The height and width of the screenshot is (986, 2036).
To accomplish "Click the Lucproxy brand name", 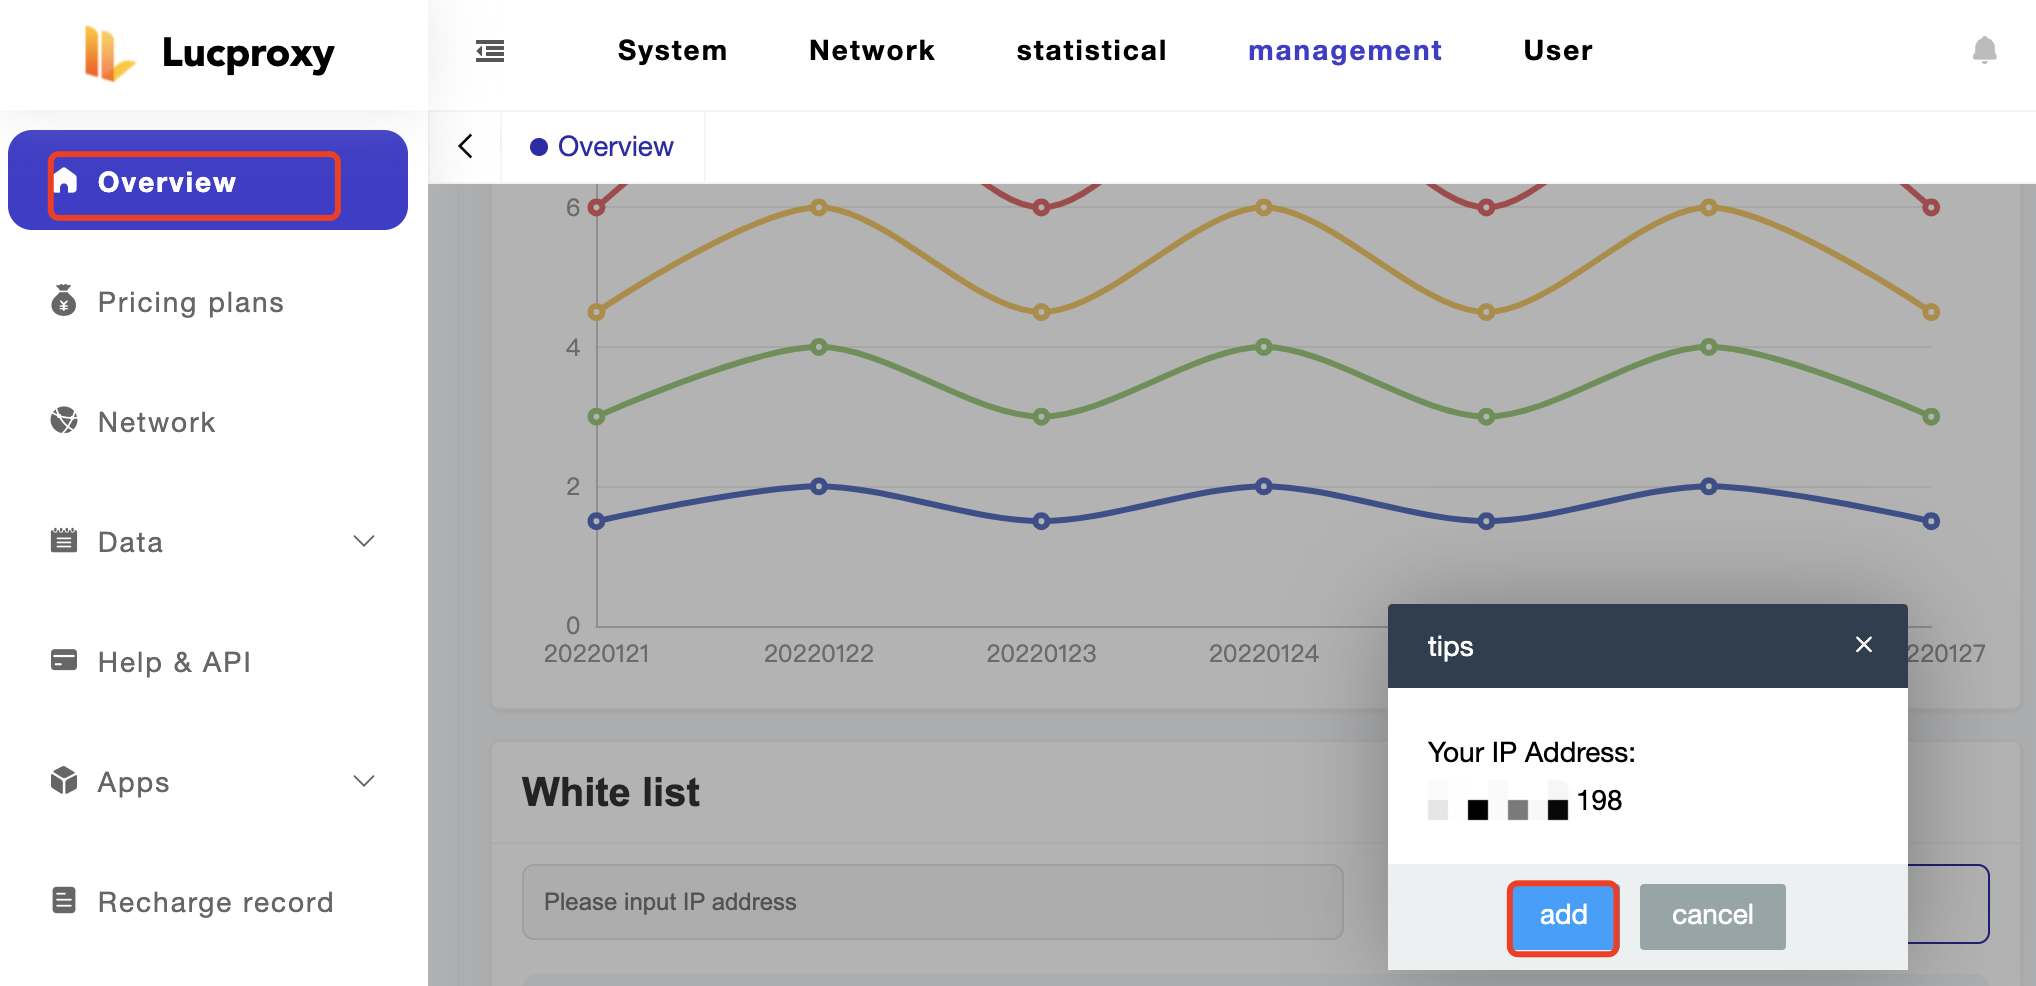I will (x=248, y=54).
